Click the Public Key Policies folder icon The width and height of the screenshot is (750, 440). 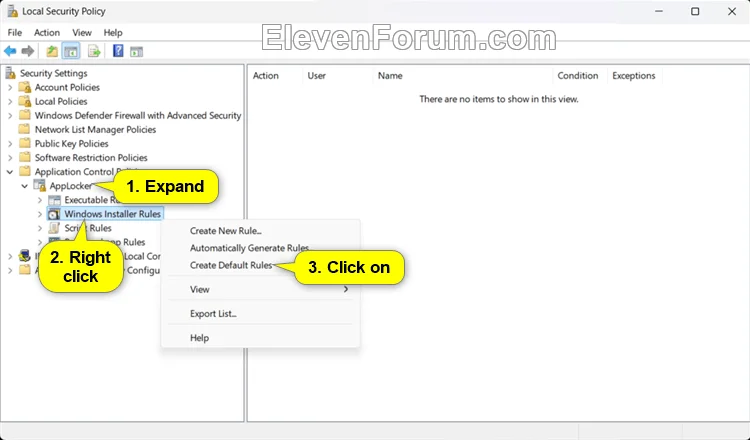24,143
